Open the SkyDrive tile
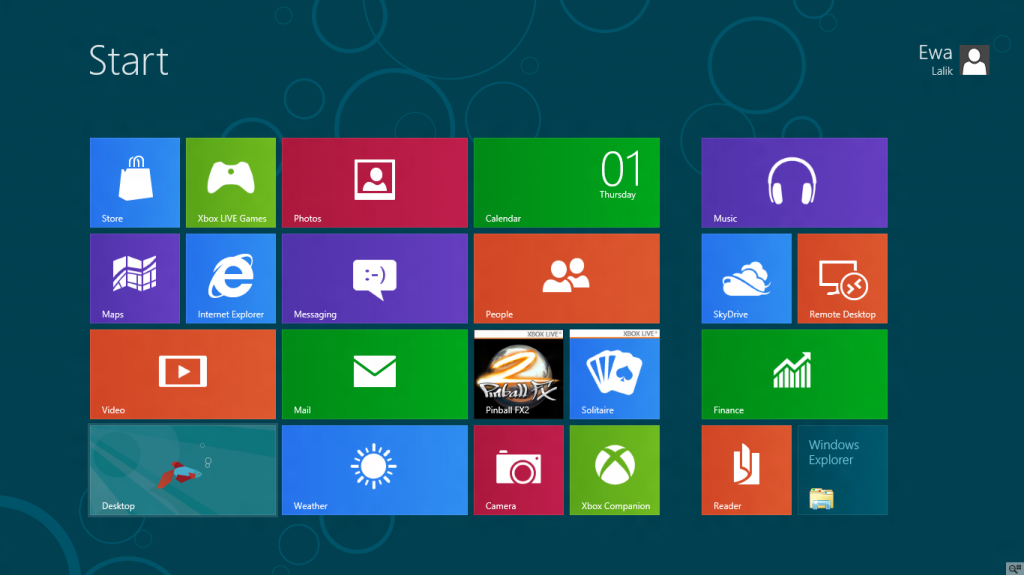This screenshot has width=1024, height=575. (x=746, y=278)
